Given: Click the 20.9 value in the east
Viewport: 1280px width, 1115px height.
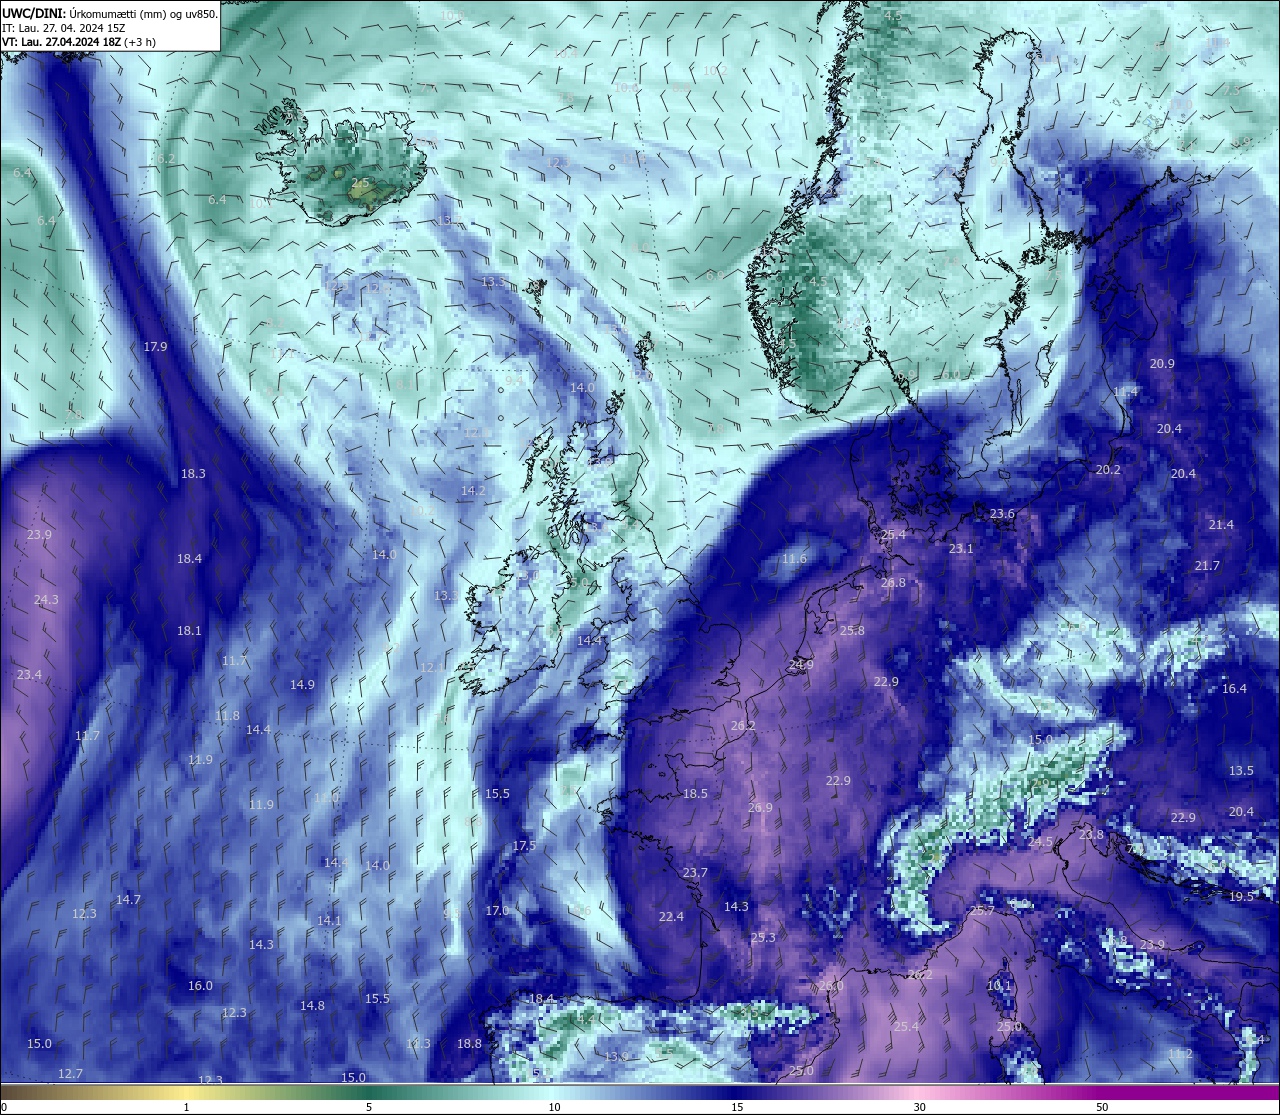Looking at the screenshot, I should (1162, 364).
